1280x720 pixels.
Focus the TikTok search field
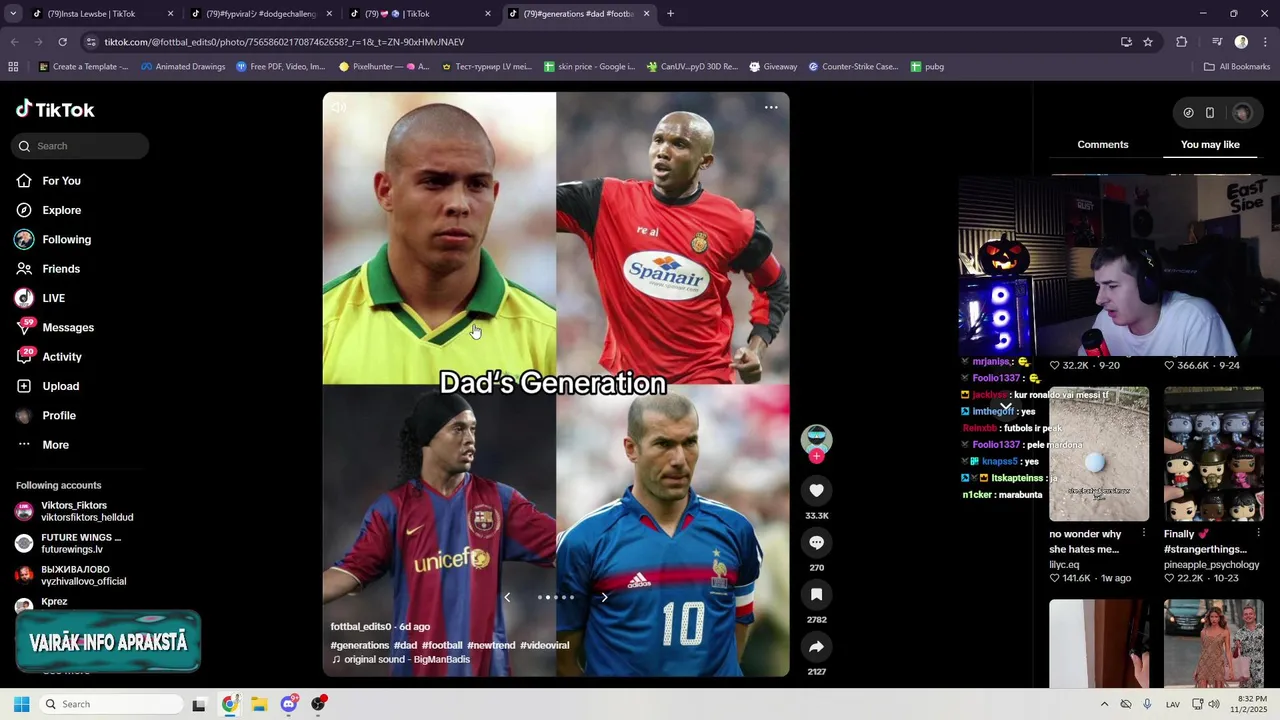pos(81,146)
